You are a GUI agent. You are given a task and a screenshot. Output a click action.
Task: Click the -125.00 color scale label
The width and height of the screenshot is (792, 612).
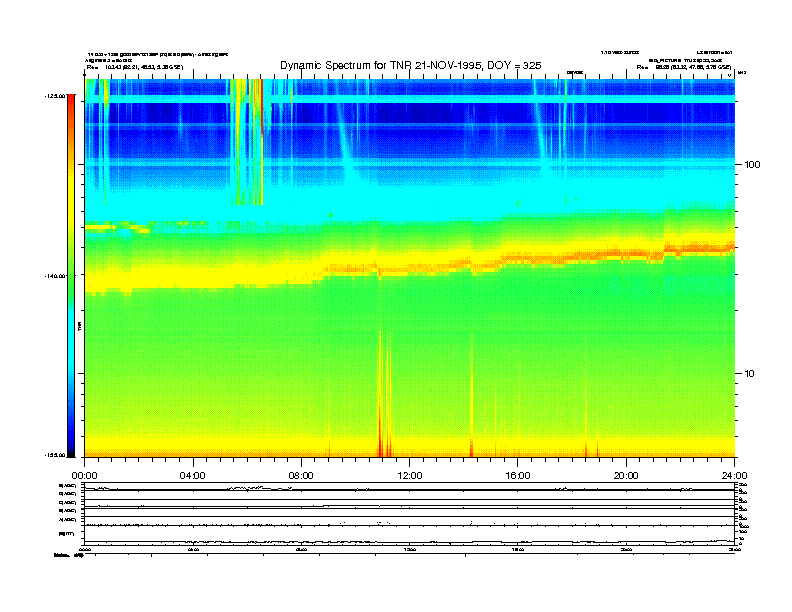coord(56,96)
